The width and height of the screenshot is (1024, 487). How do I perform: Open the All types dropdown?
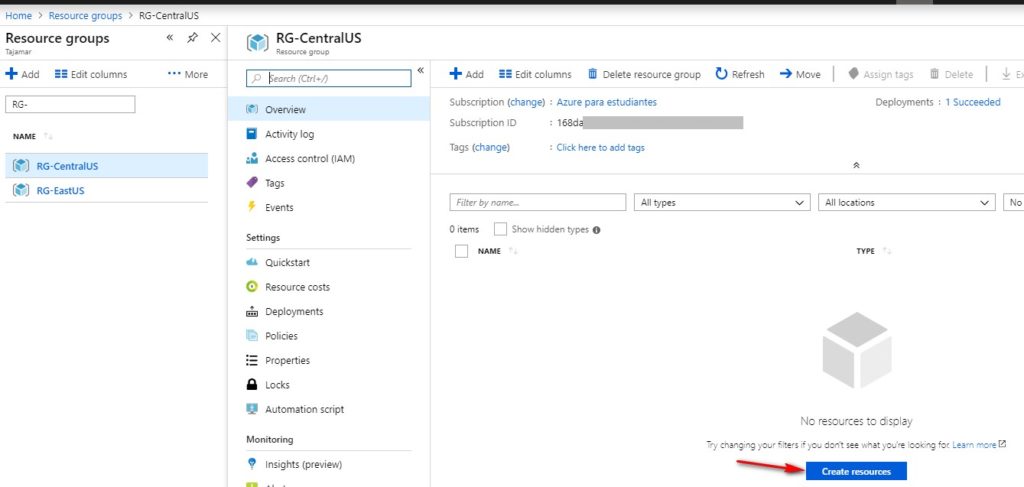(x=722, y=202)
